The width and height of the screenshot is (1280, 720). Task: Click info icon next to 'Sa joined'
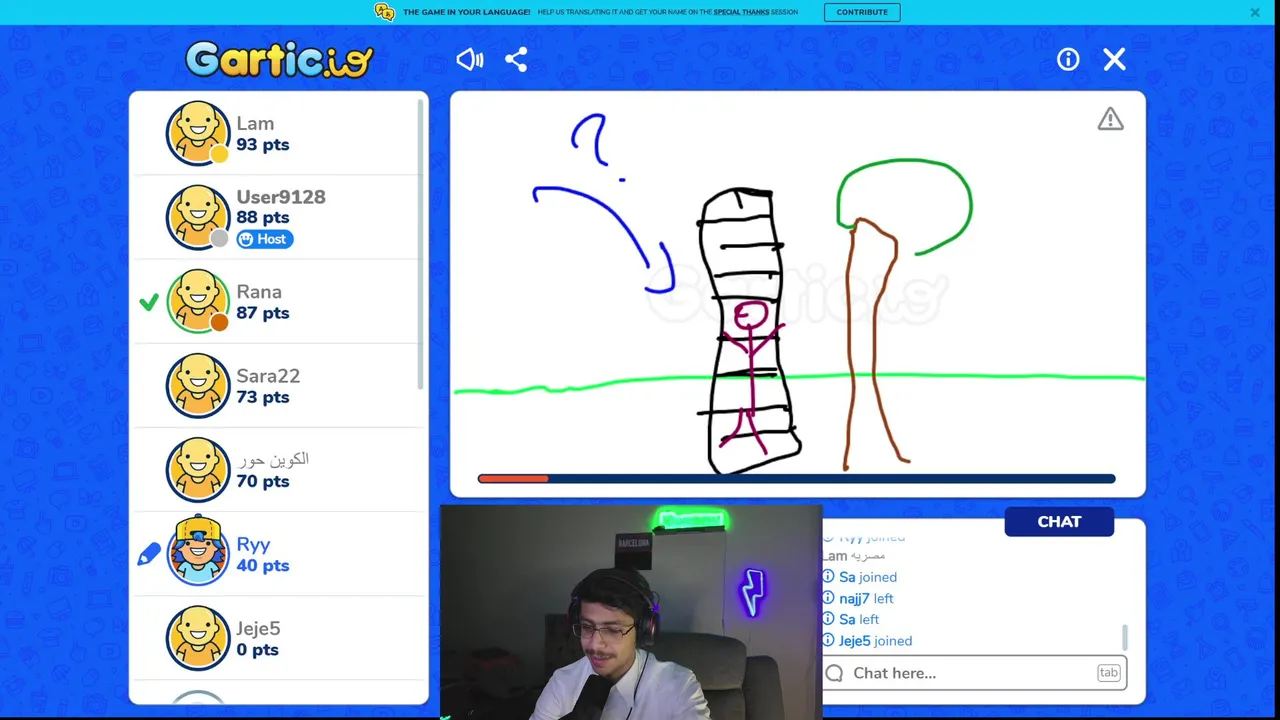(x=828, y=577)
